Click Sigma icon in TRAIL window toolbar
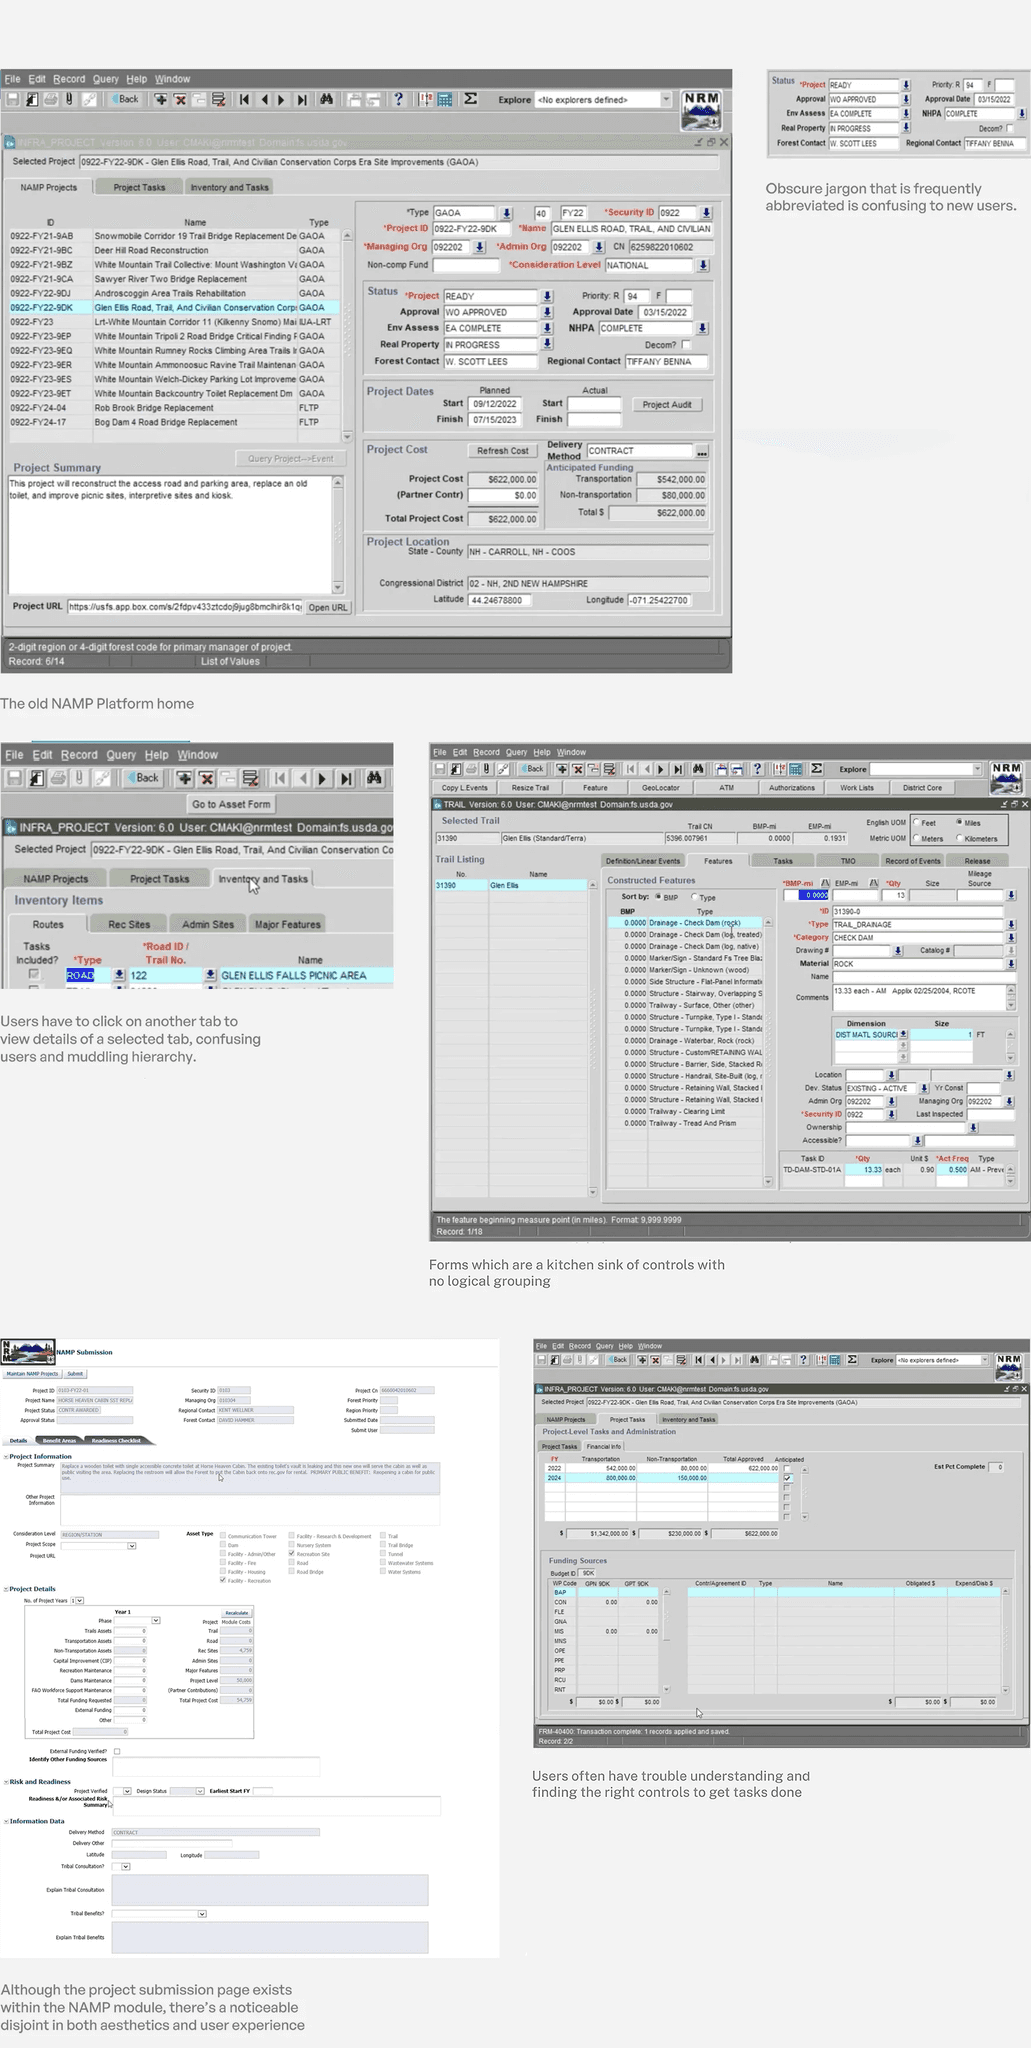1031x2048 pixels. (x=817, y=769)
